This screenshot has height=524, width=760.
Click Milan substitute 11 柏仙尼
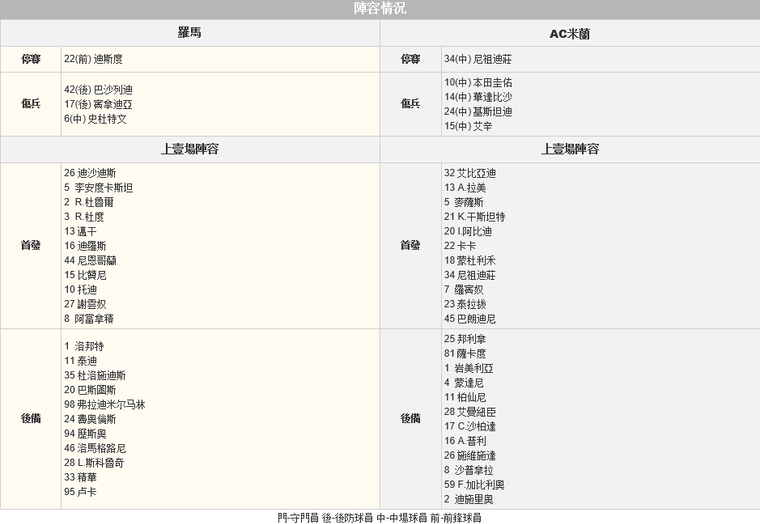[465, 397]
